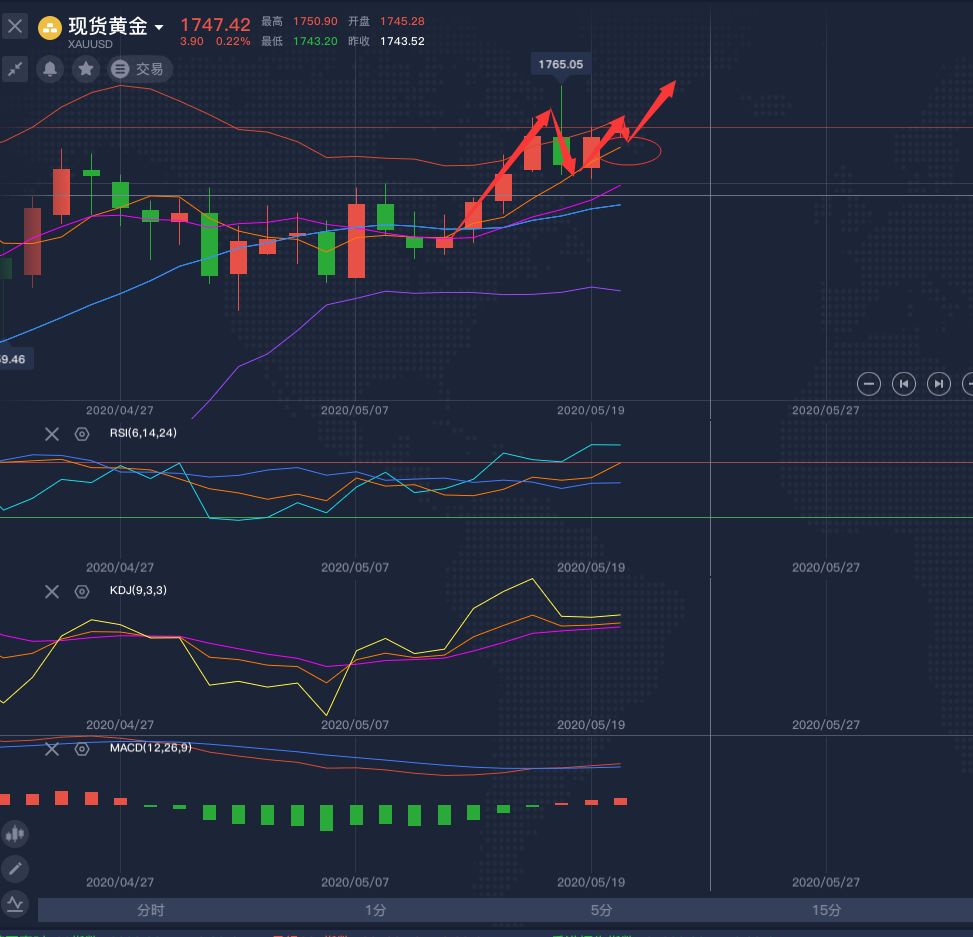Click the collapse fullscreen arrows icon

(x=15, y=69)
